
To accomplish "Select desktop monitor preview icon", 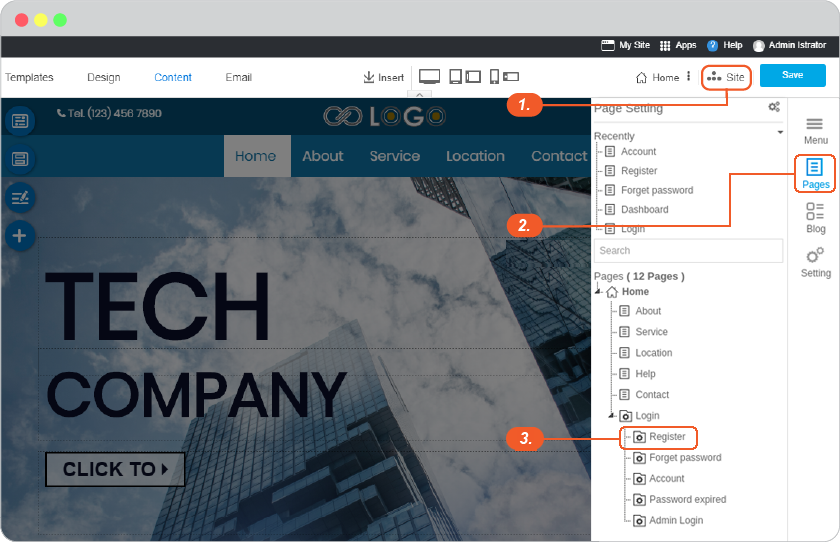I will click(x=429, y=77).
